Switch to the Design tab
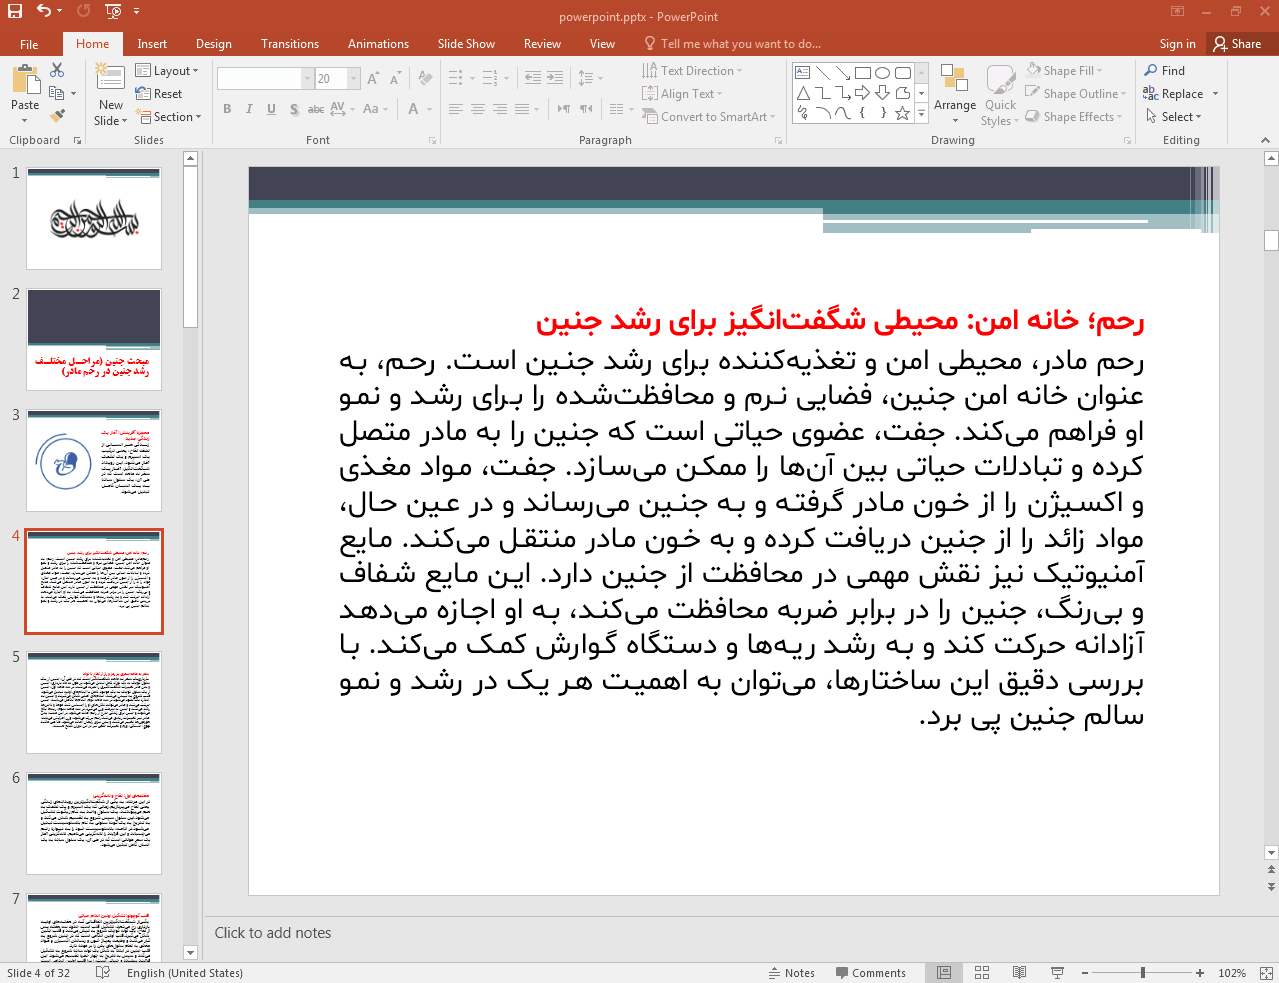Screen dimensions: 1279x983 (x=213, y=44)
